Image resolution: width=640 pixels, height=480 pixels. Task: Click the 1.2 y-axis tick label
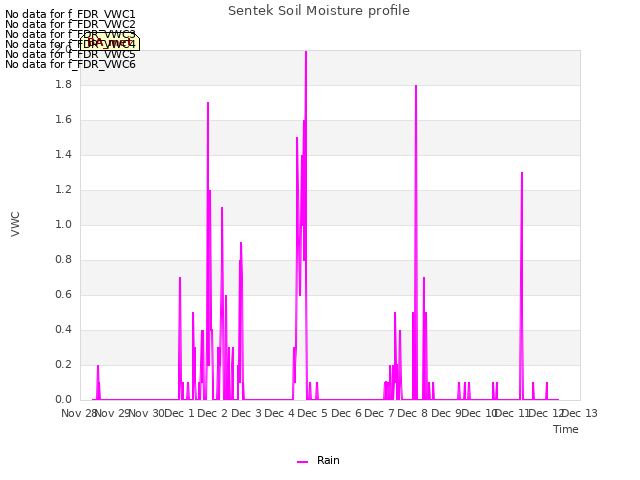63,189
